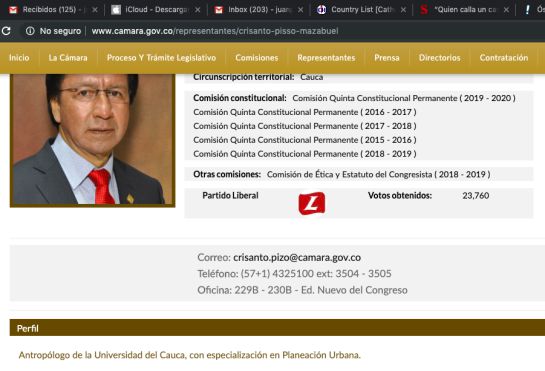Click Comisión Quinta Constitucional Permanente (2019 - 2020)
Screen dimensions: 545x371
point(404,98)
